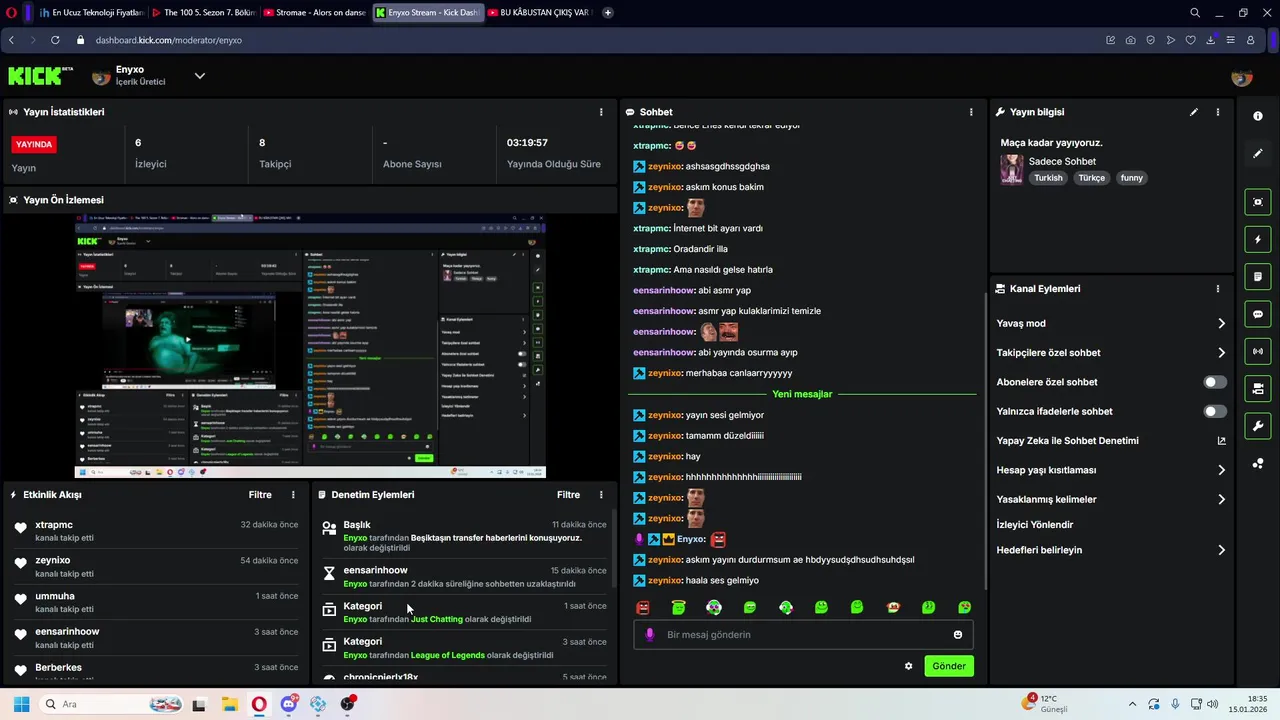Open the Enyxo channel dropdown arrow

(x=199, y=76)
